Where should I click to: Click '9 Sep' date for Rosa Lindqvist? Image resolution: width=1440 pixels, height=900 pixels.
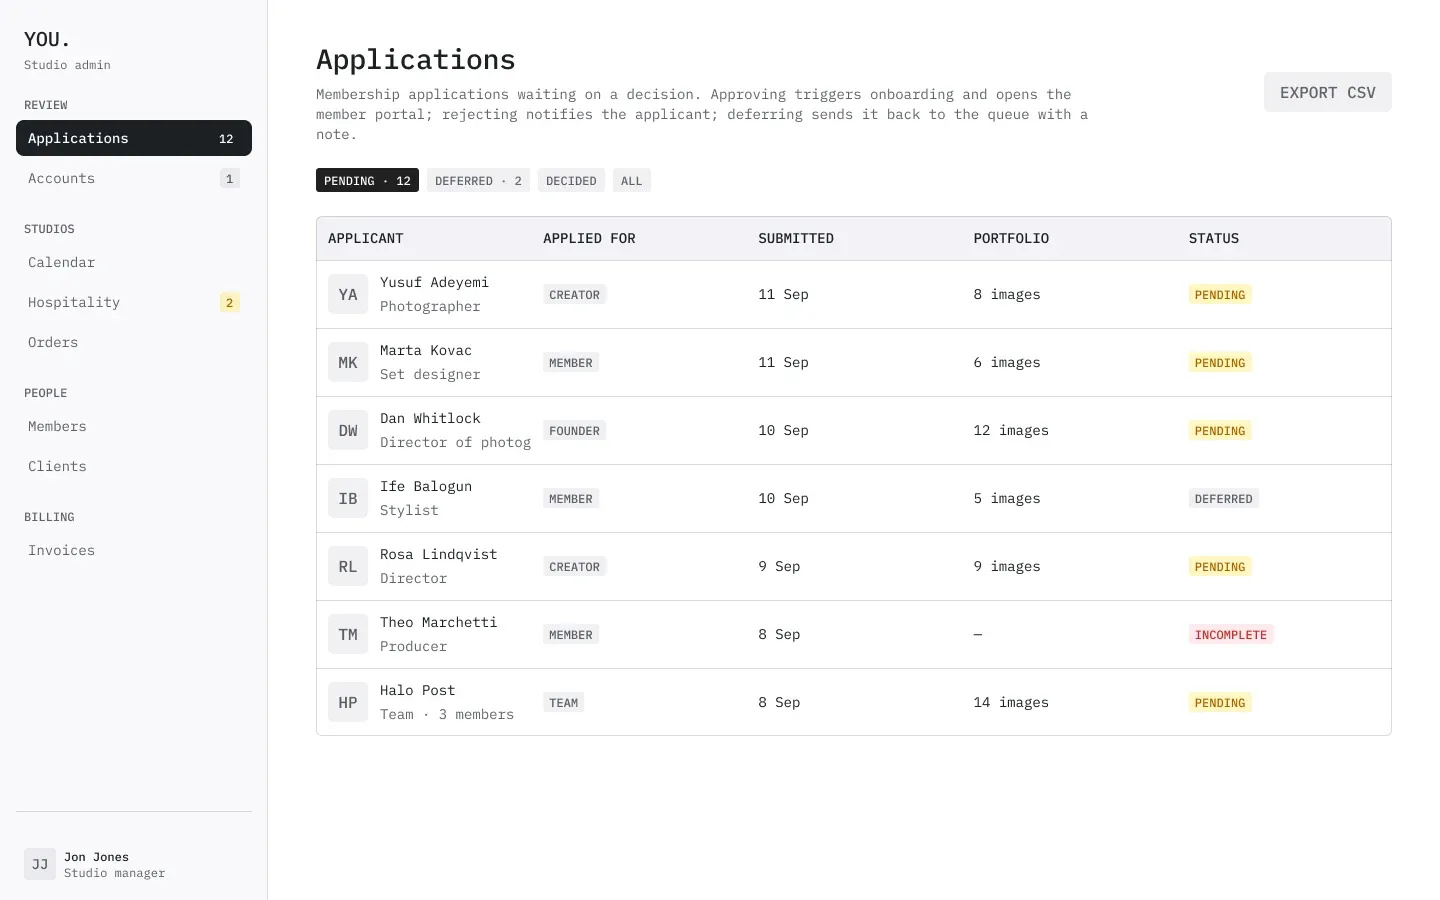(779, 567)
